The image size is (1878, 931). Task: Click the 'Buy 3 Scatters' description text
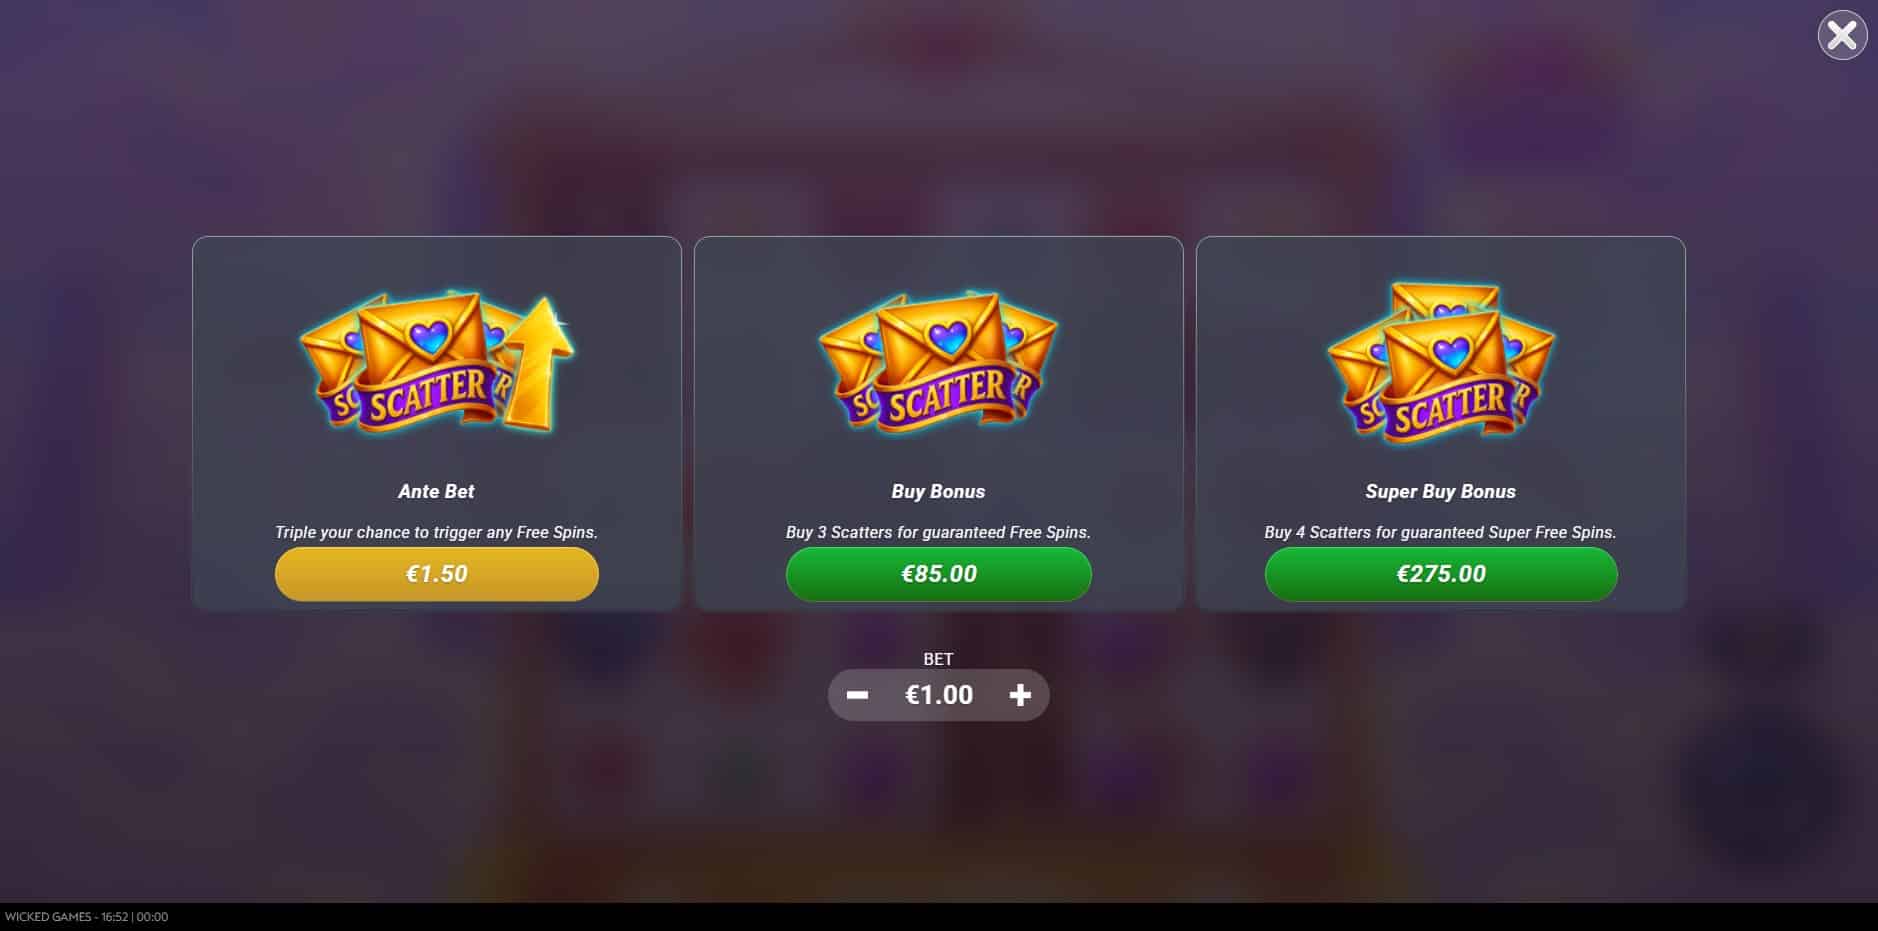(938, 532)
